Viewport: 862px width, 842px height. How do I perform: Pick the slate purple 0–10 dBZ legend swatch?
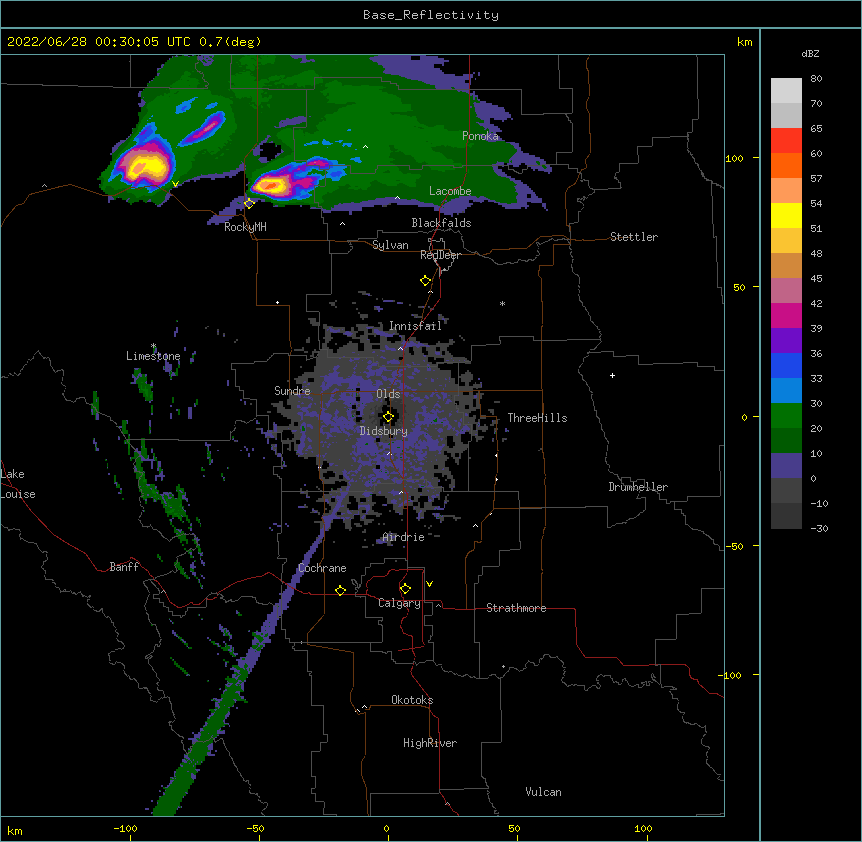tap(786, 466)
